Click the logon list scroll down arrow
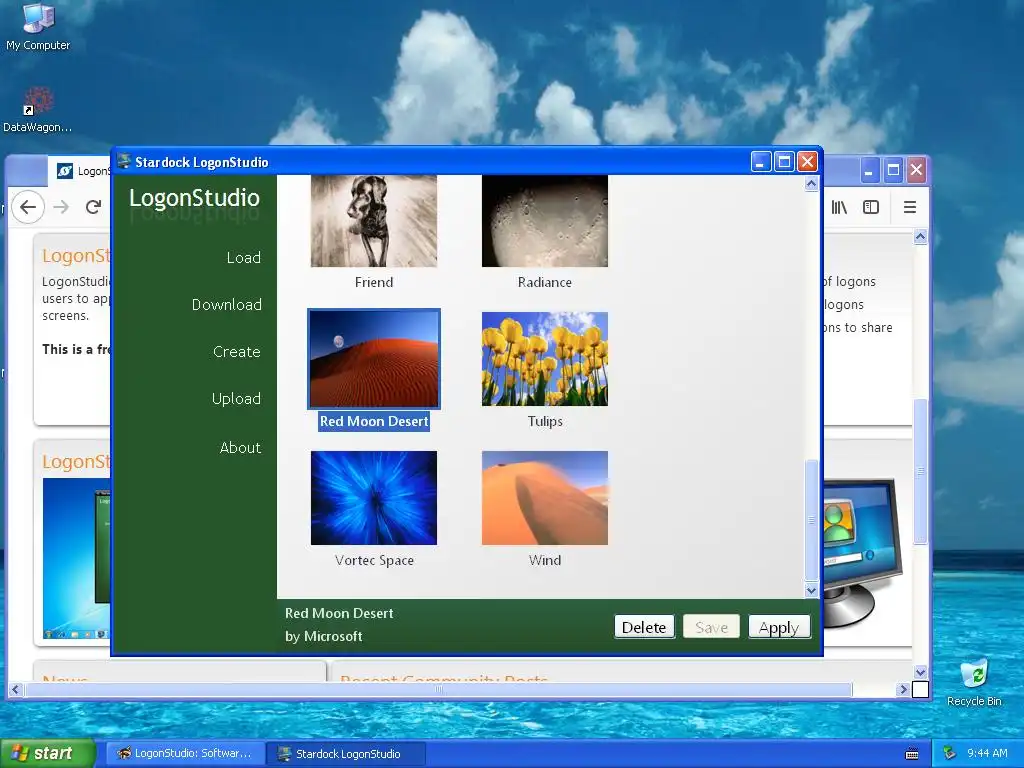The height and width of the screenshot is (768, 1024). [811, 590]
